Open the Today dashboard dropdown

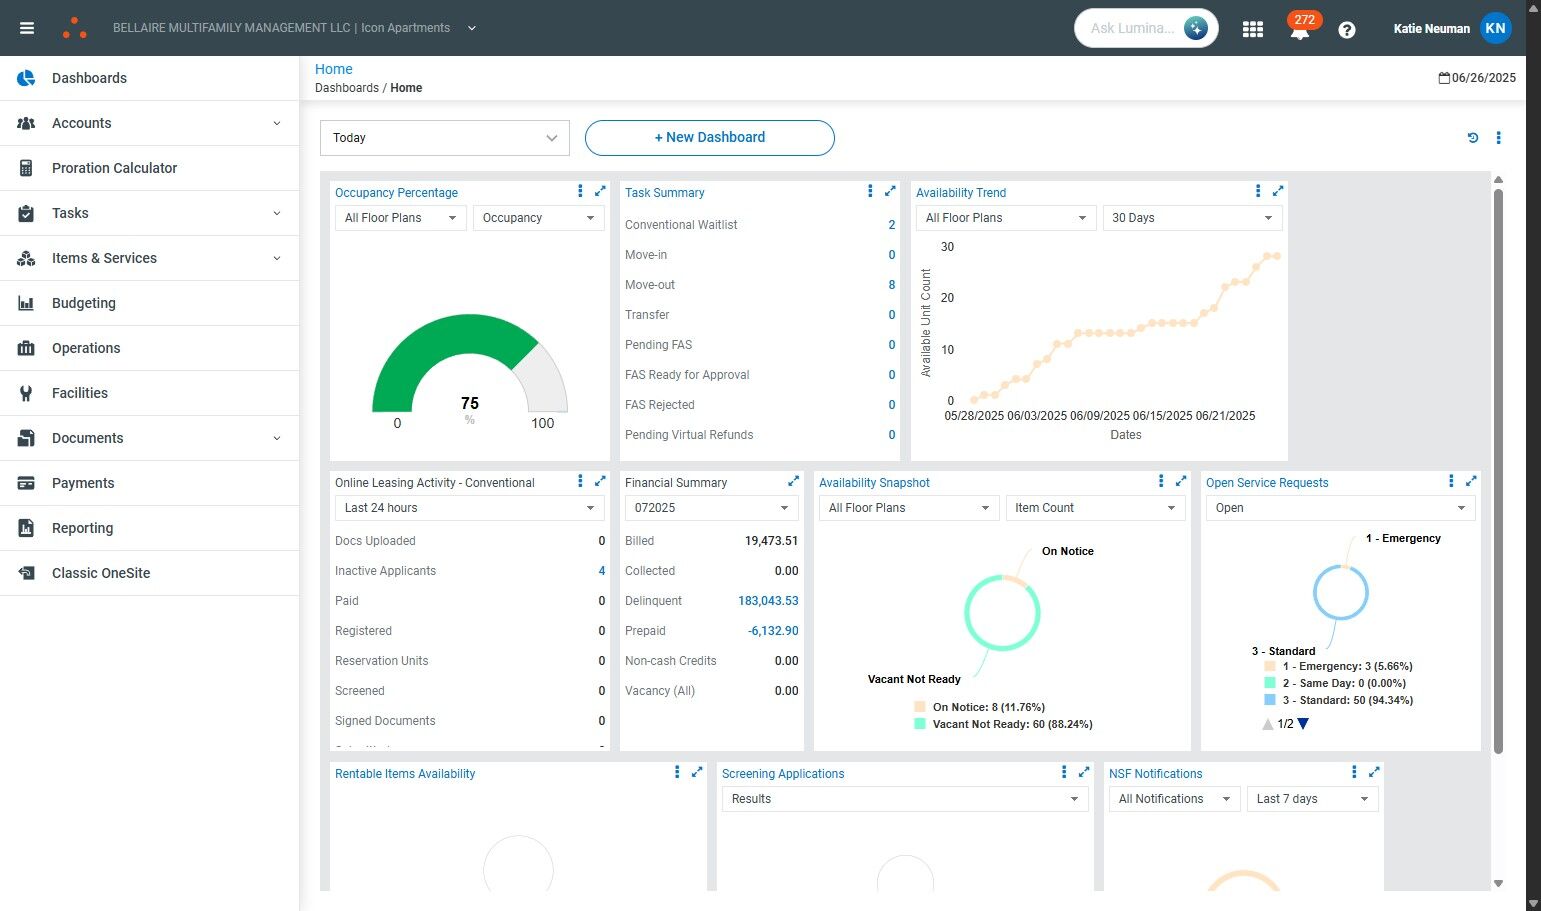pyautogui.click(x=444, y=138)
